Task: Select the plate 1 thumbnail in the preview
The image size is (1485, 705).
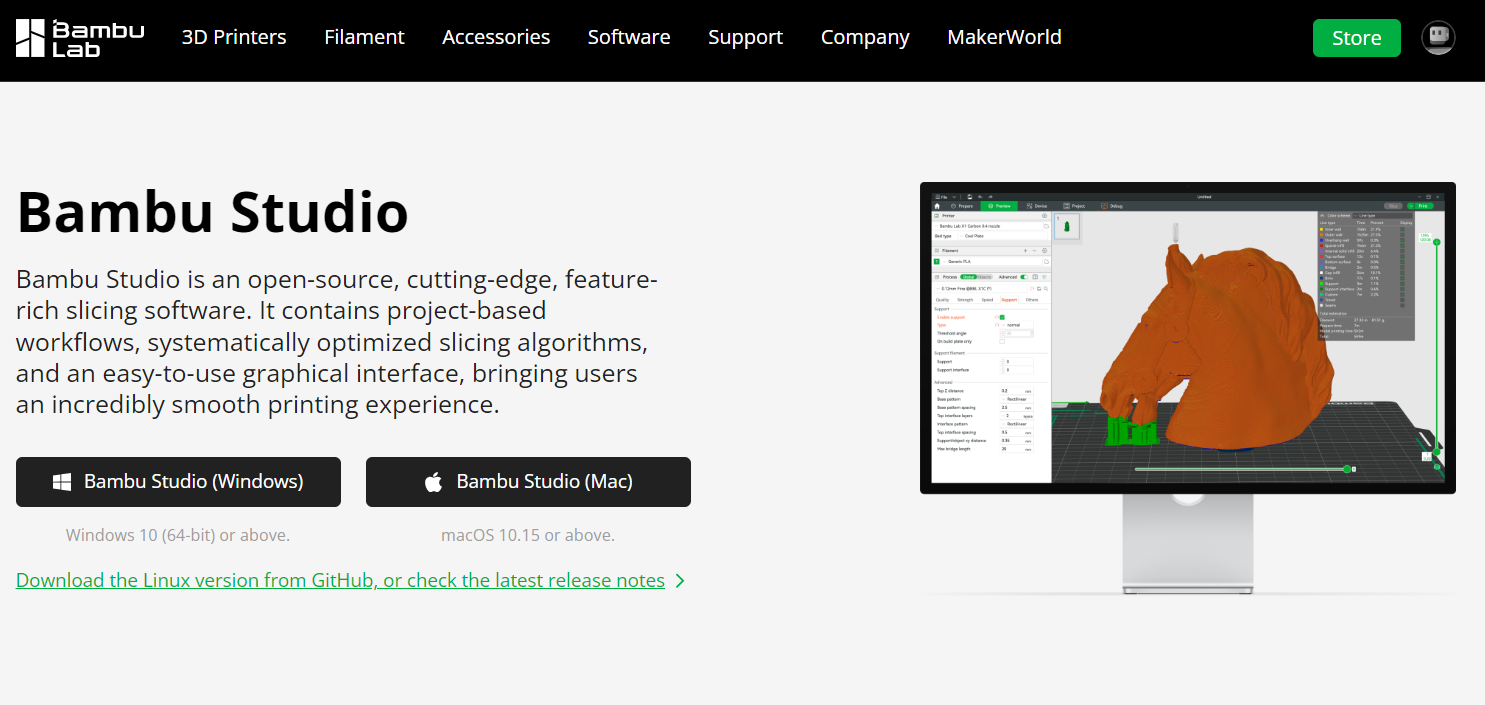Action: 1066,227
